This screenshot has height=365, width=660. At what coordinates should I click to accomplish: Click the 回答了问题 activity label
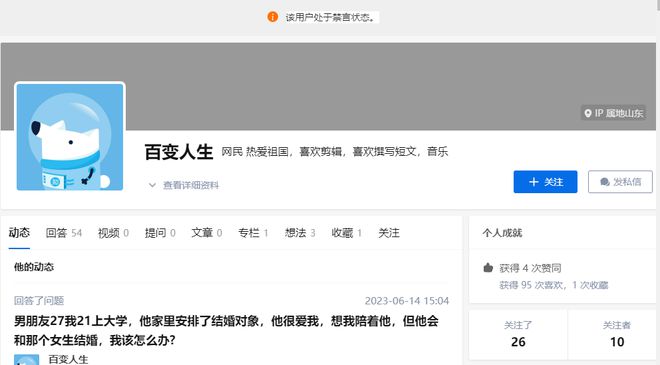click(x=39, y=301)
